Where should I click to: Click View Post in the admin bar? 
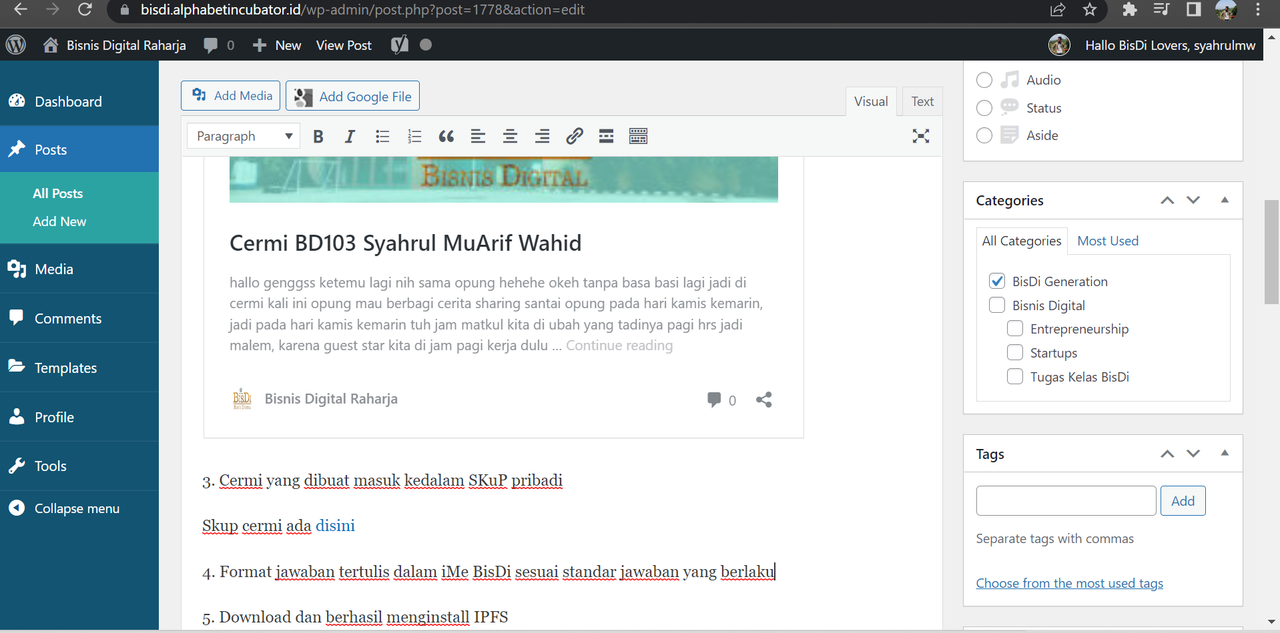point(344,45)
